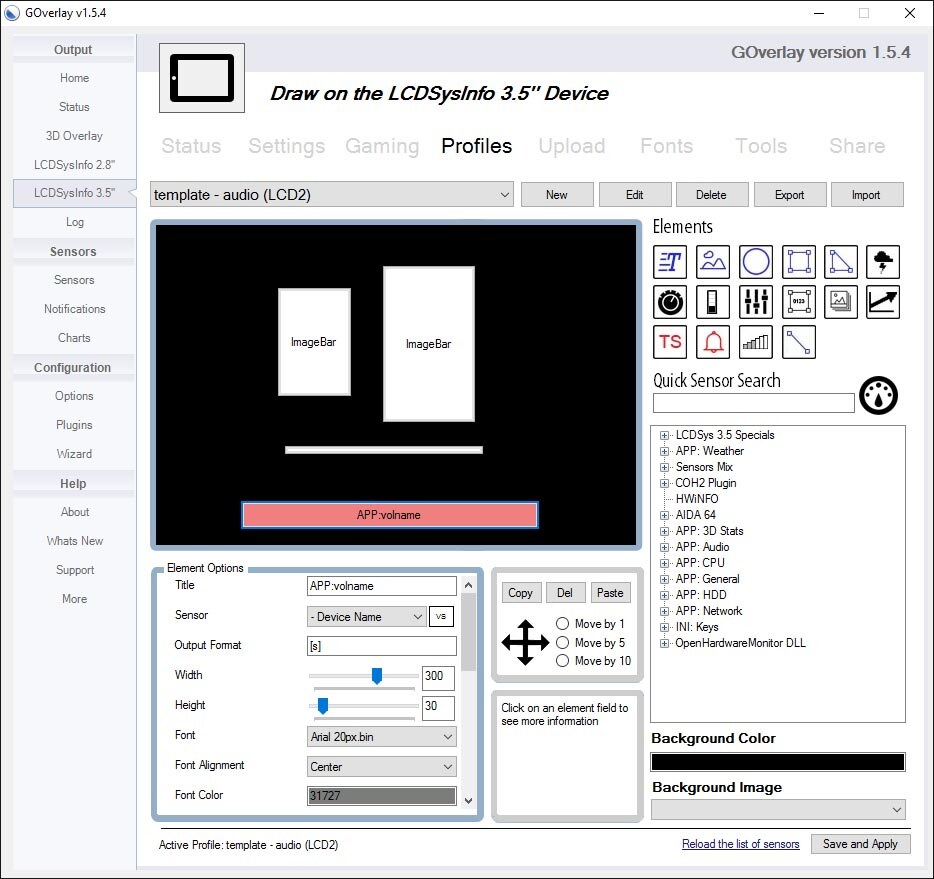Click the sensor gauge icon beside Quick Sensor Search
The width and height of the screenshot is (934, 879).
coord(878,395)
